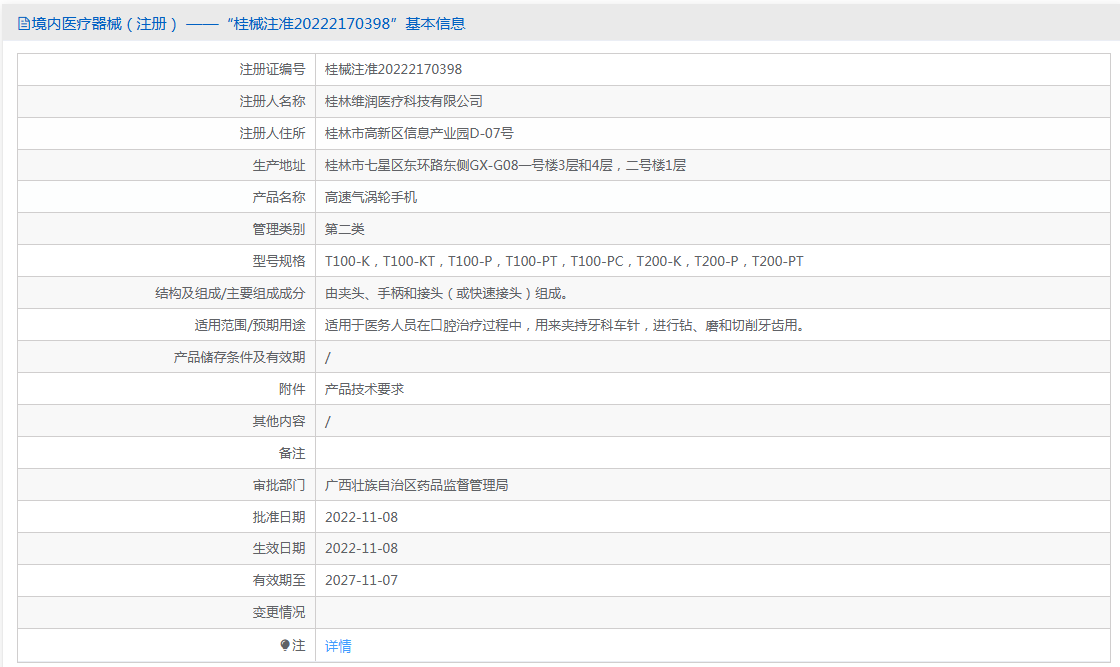Select management class value 第二类
The width and height of the screenshot is (1120, 667).
click(344, 229)
